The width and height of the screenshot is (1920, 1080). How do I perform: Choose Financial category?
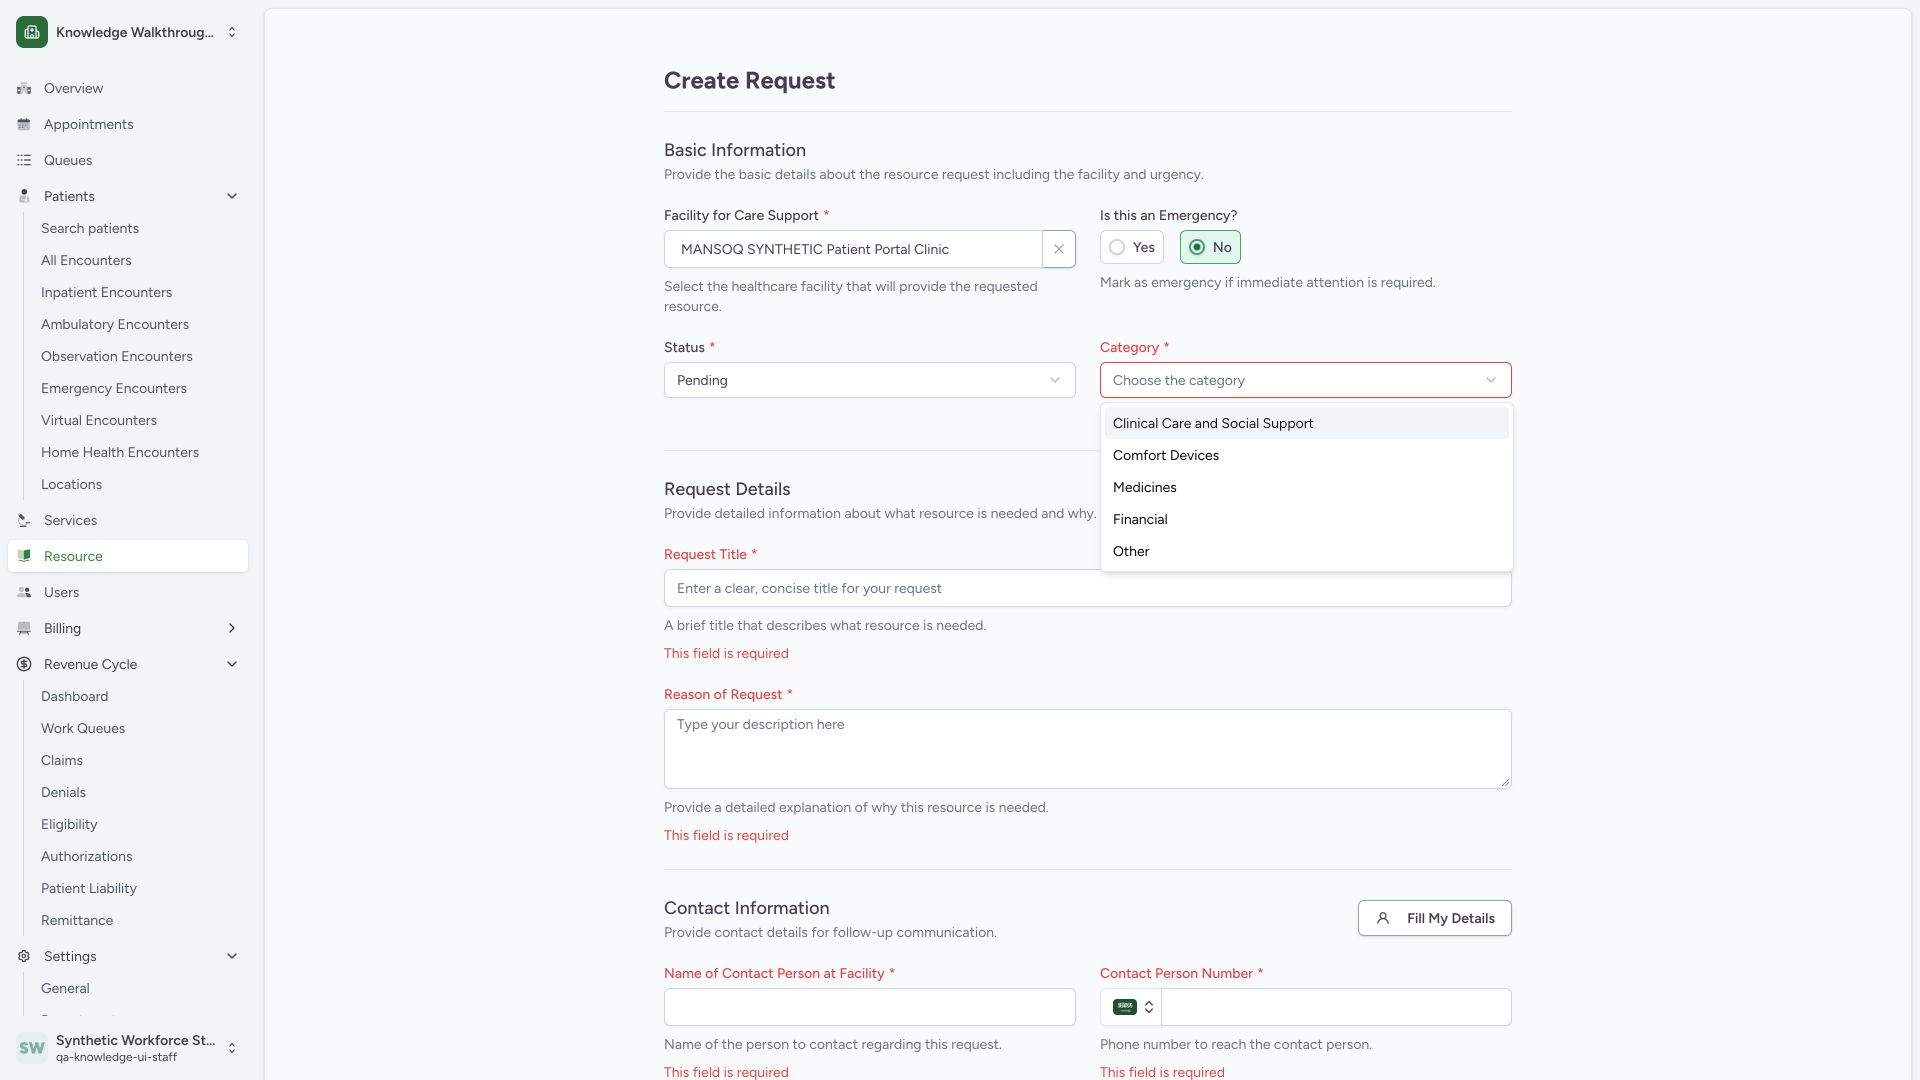pos(1307,519)
